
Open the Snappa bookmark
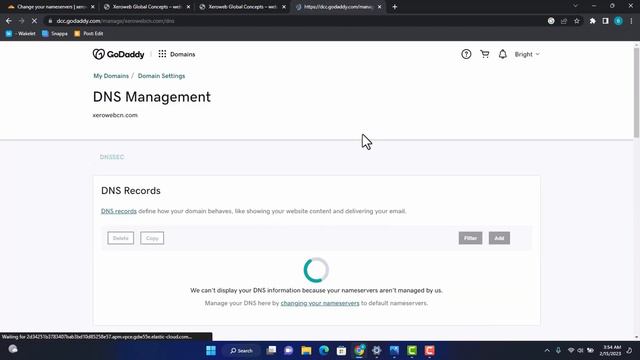point(55,33)
